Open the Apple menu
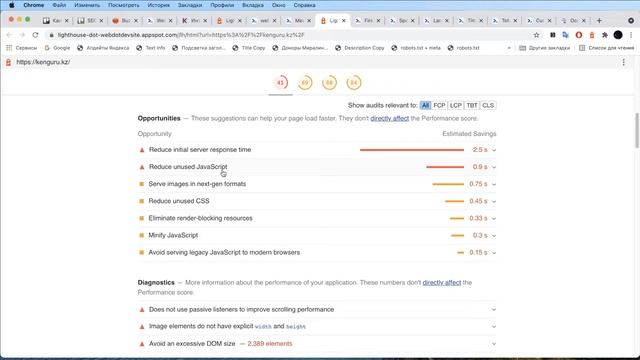 pos(11,5)
